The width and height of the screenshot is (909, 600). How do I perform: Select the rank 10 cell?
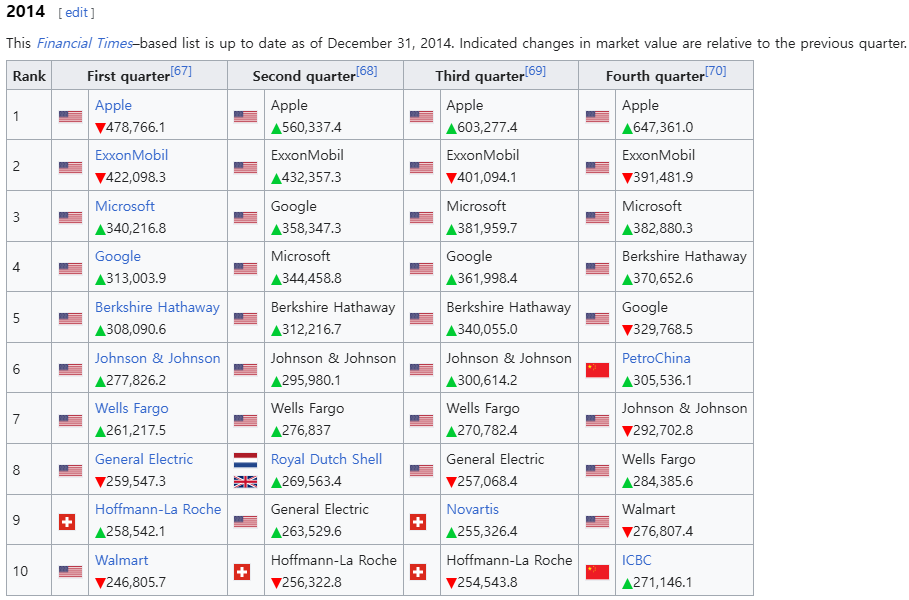[x=29, y=571]
